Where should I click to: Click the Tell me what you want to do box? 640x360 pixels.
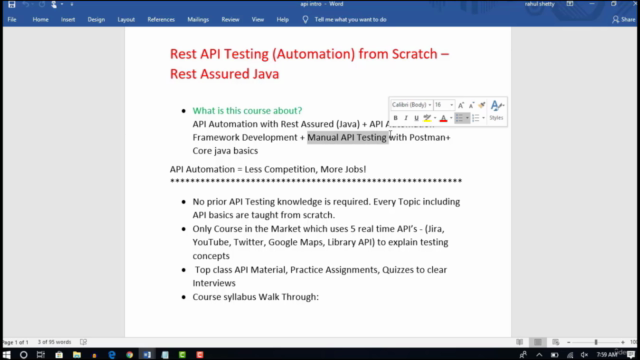click(350, 20)
